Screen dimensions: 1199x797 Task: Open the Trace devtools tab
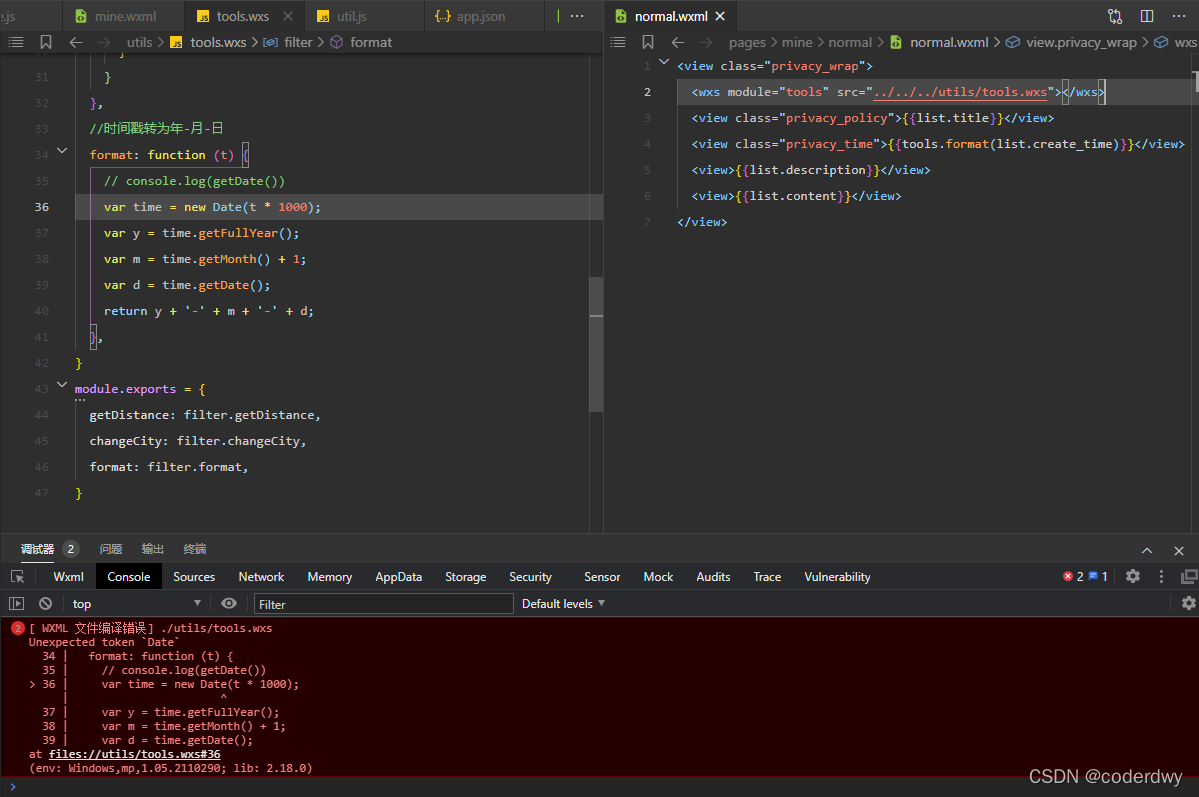pos(767,577)
